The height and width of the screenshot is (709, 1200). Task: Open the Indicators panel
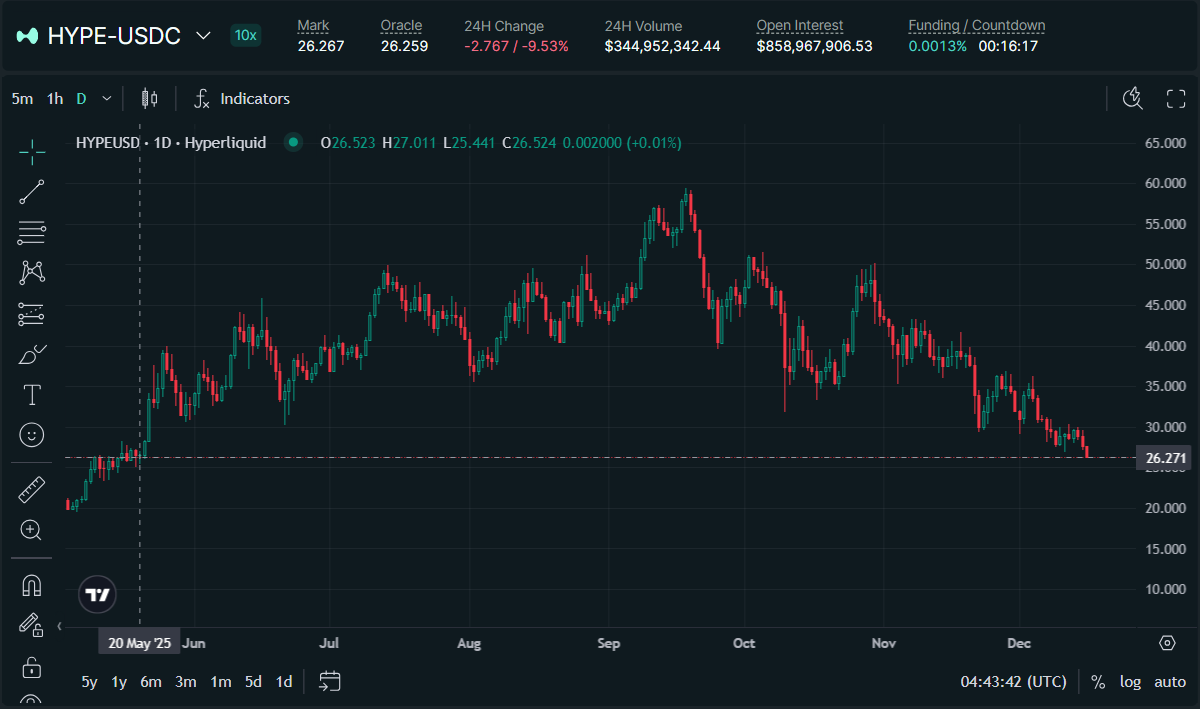click(x=242, y=98)
